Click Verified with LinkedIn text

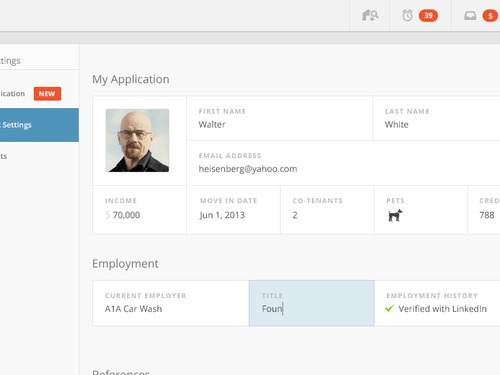(442, 309)
